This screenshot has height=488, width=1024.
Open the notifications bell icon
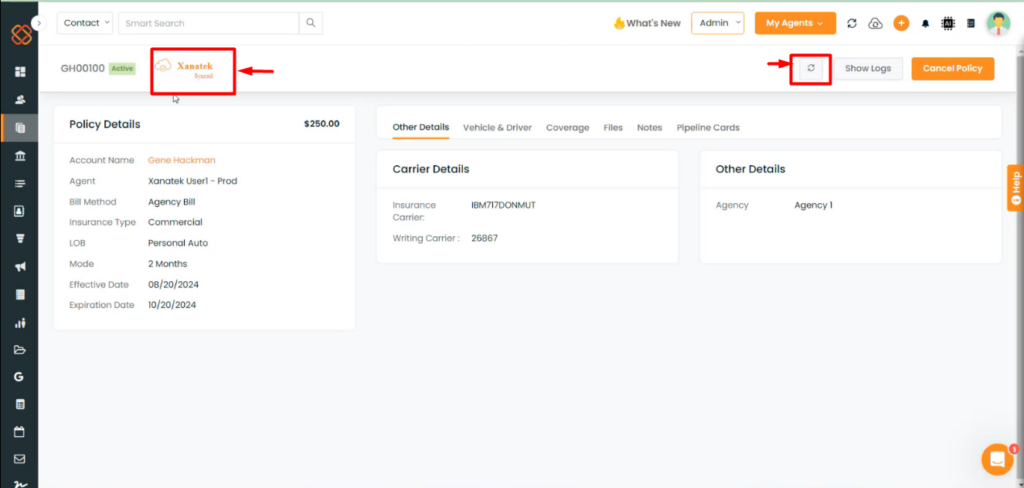(925, 24)
